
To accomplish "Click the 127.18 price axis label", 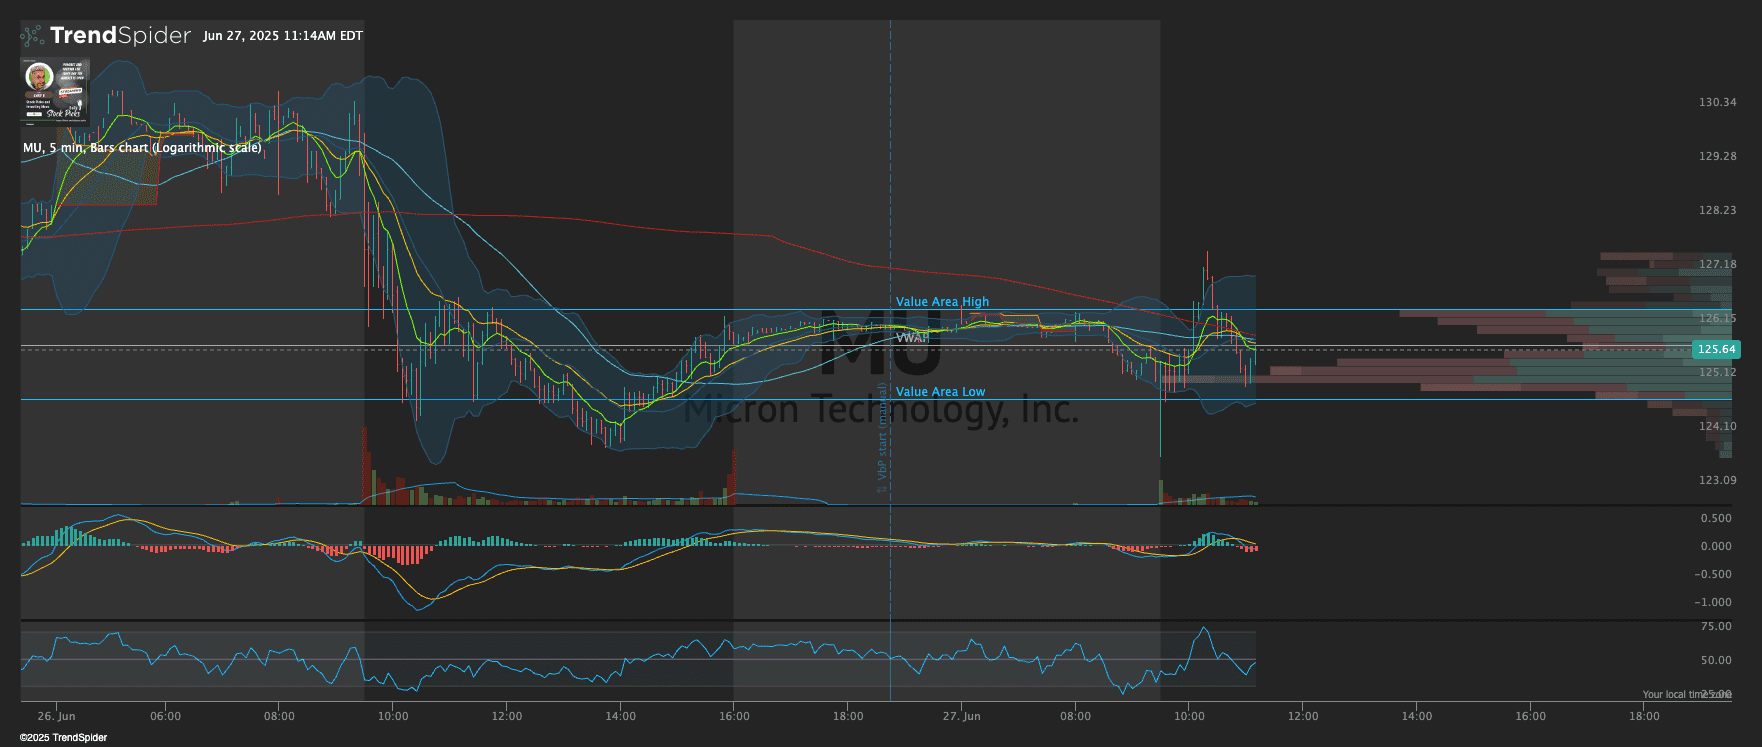I will [x=1717, y=264].
